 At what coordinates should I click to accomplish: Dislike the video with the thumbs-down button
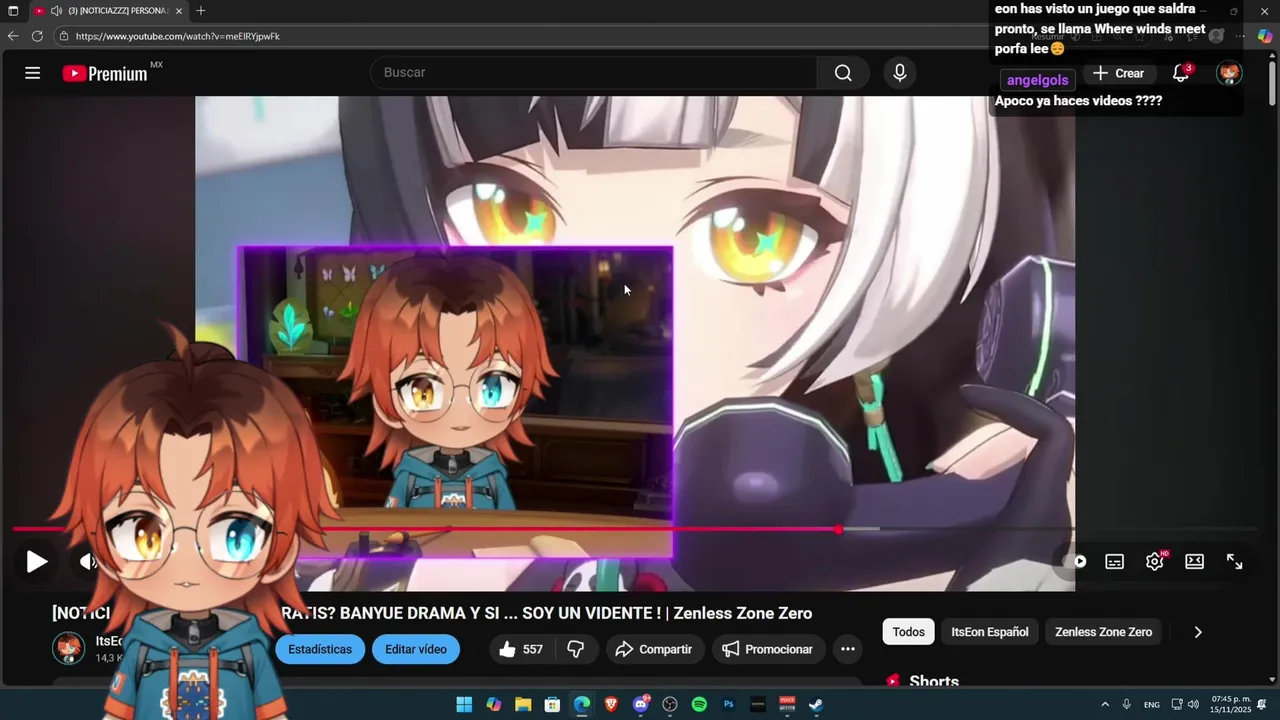pos(576,649)
